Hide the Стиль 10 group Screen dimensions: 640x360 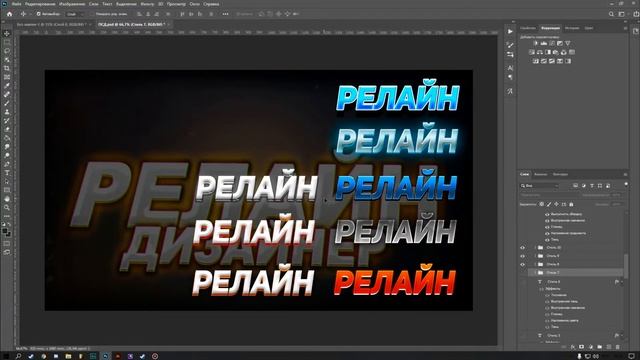click(x=522, y=248)
